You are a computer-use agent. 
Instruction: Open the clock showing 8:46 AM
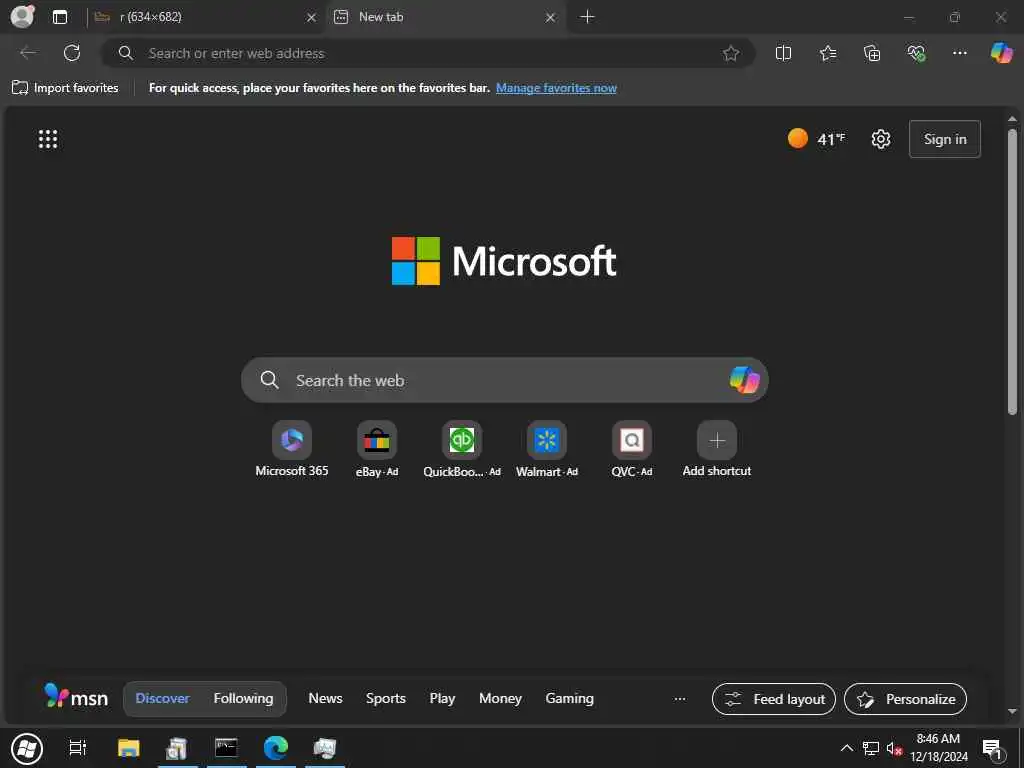click(938, 748)
